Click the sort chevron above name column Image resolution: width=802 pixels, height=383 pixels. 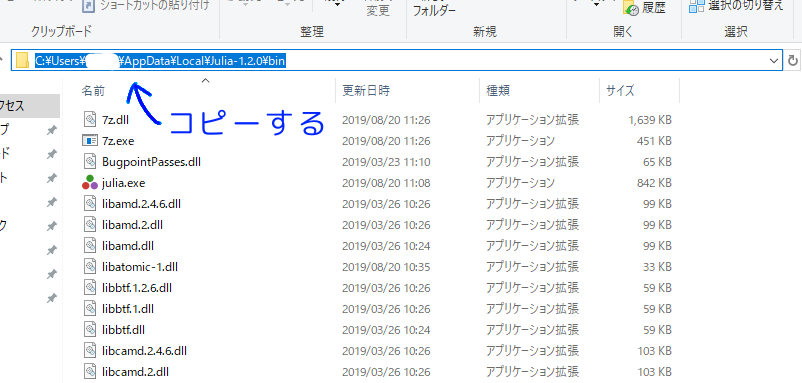[206, 80]
